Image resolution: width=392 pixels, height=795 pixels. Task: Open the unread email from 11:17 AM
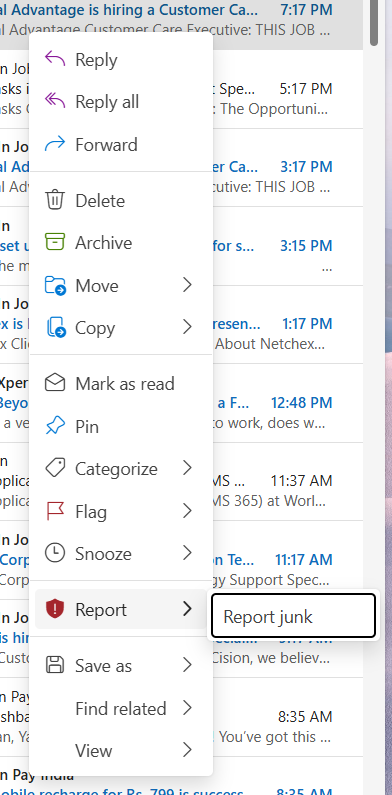click(x=289, y=560)
